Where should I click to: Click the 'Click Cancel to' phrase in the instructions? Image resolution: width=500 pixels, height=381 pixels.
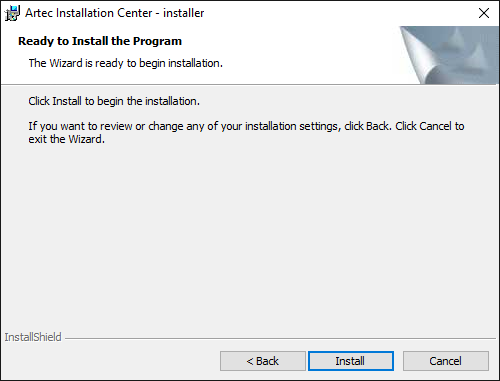click(x=430, y=126)
